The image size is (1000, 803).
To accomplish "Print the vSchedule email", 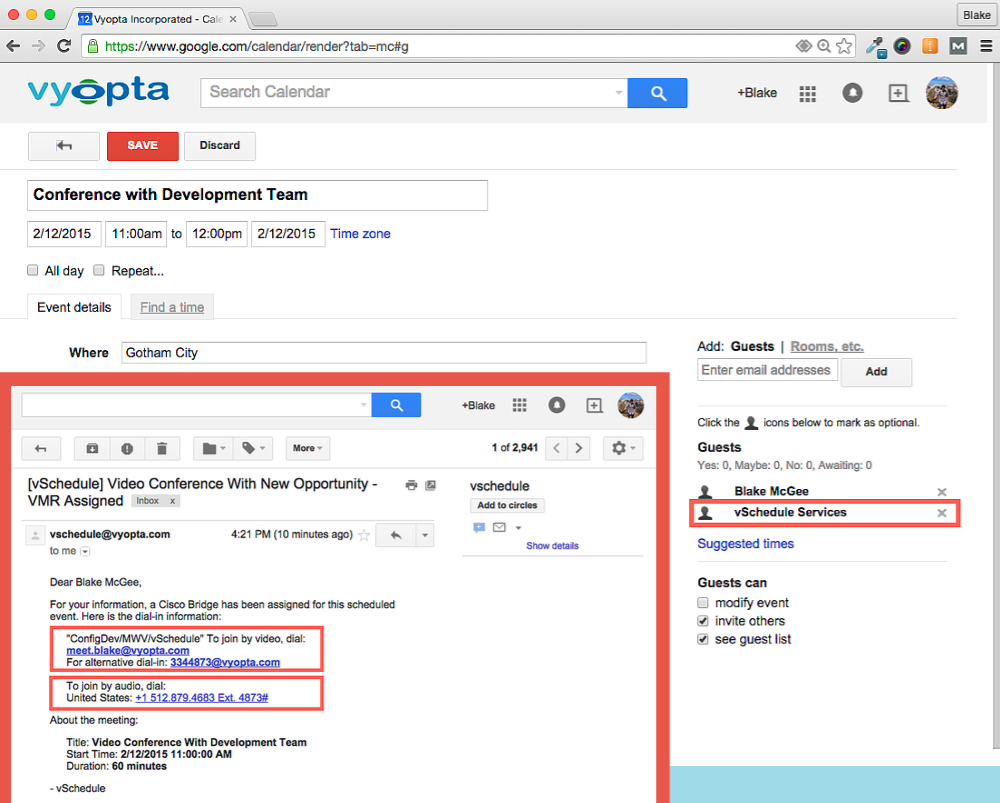I will click(411, 485).
